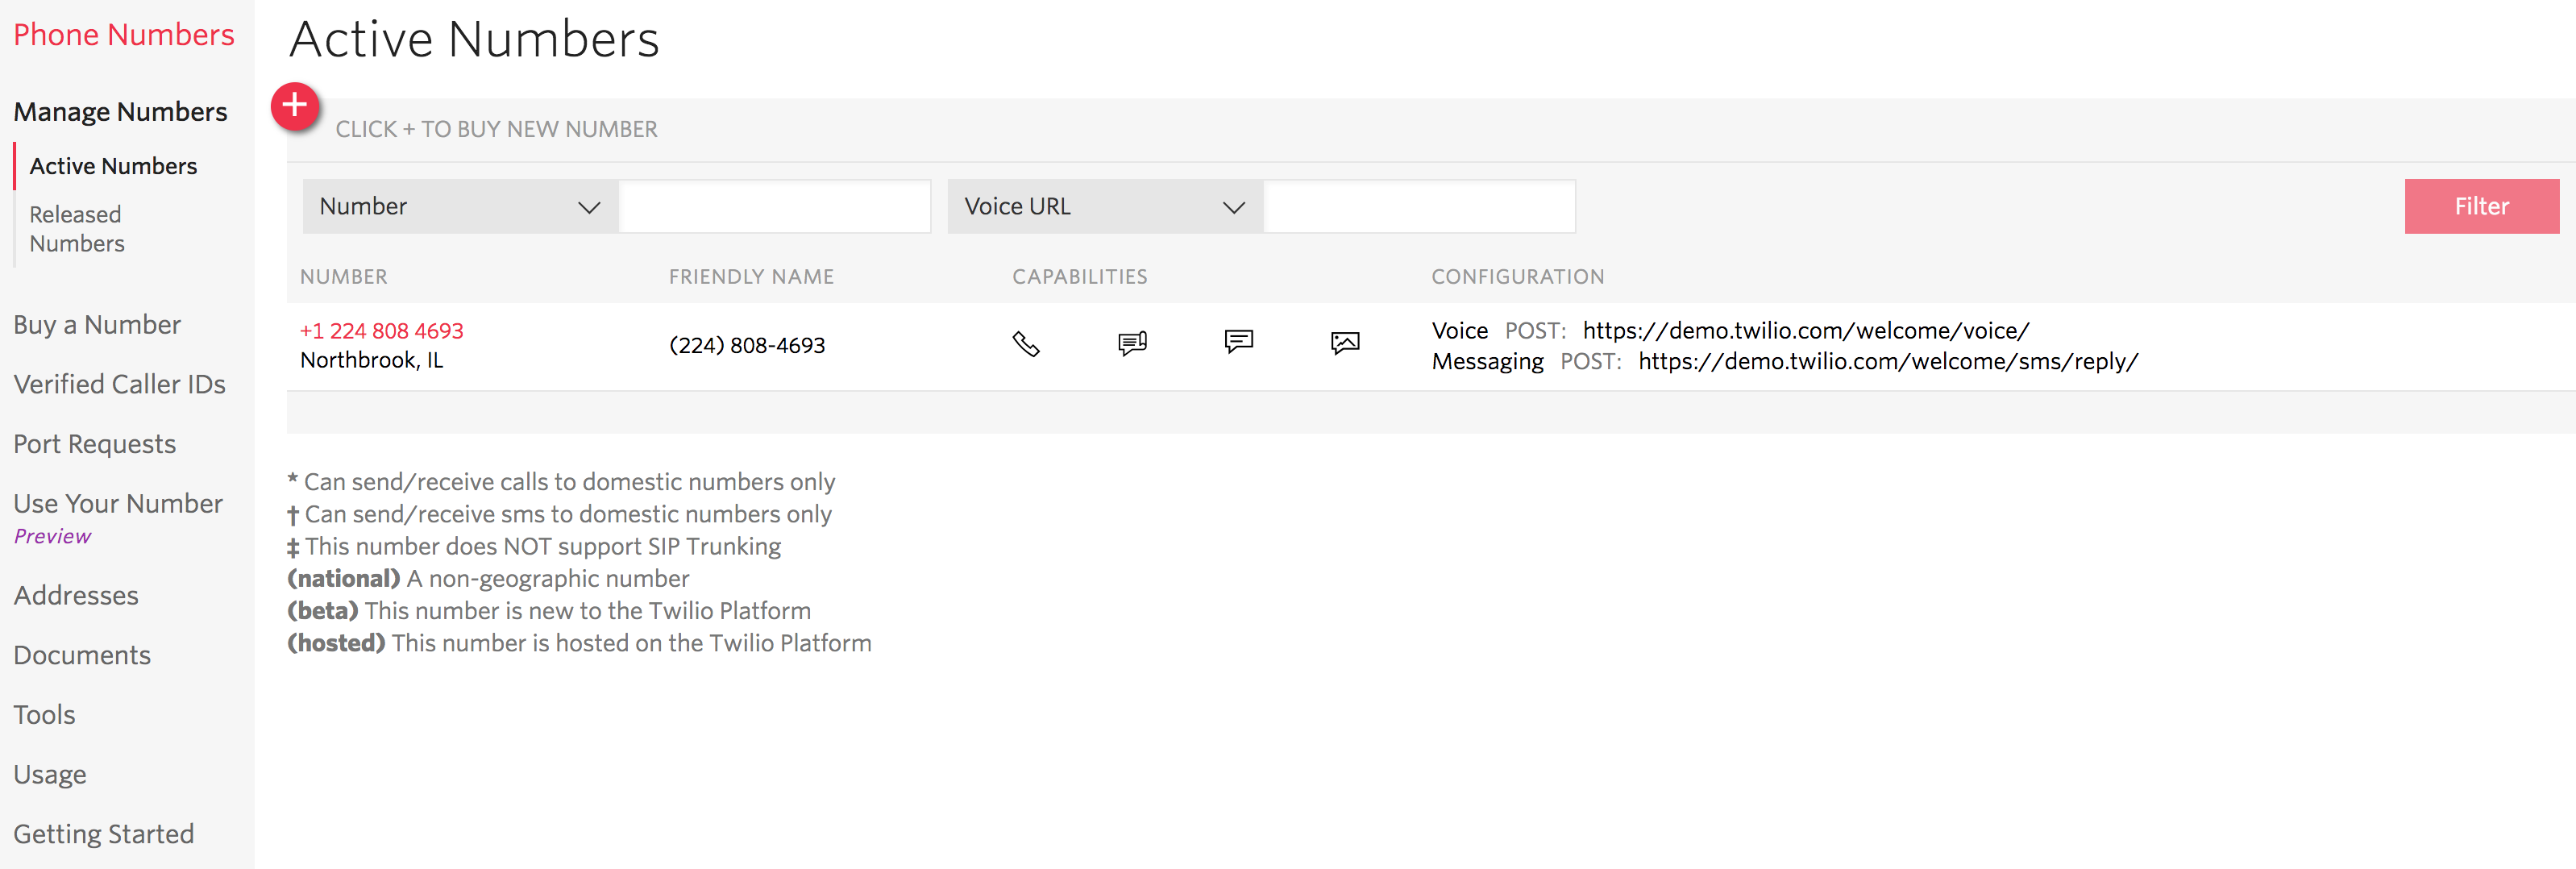This screenshot has height=869, width=2576.
Task: Open the Voice URL filter dropdown
Action: [1105, 207]
